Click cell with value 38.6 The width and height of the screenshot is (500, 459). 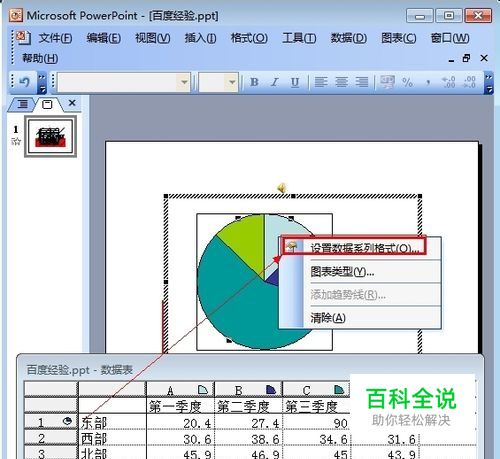(x=248, y=438)
